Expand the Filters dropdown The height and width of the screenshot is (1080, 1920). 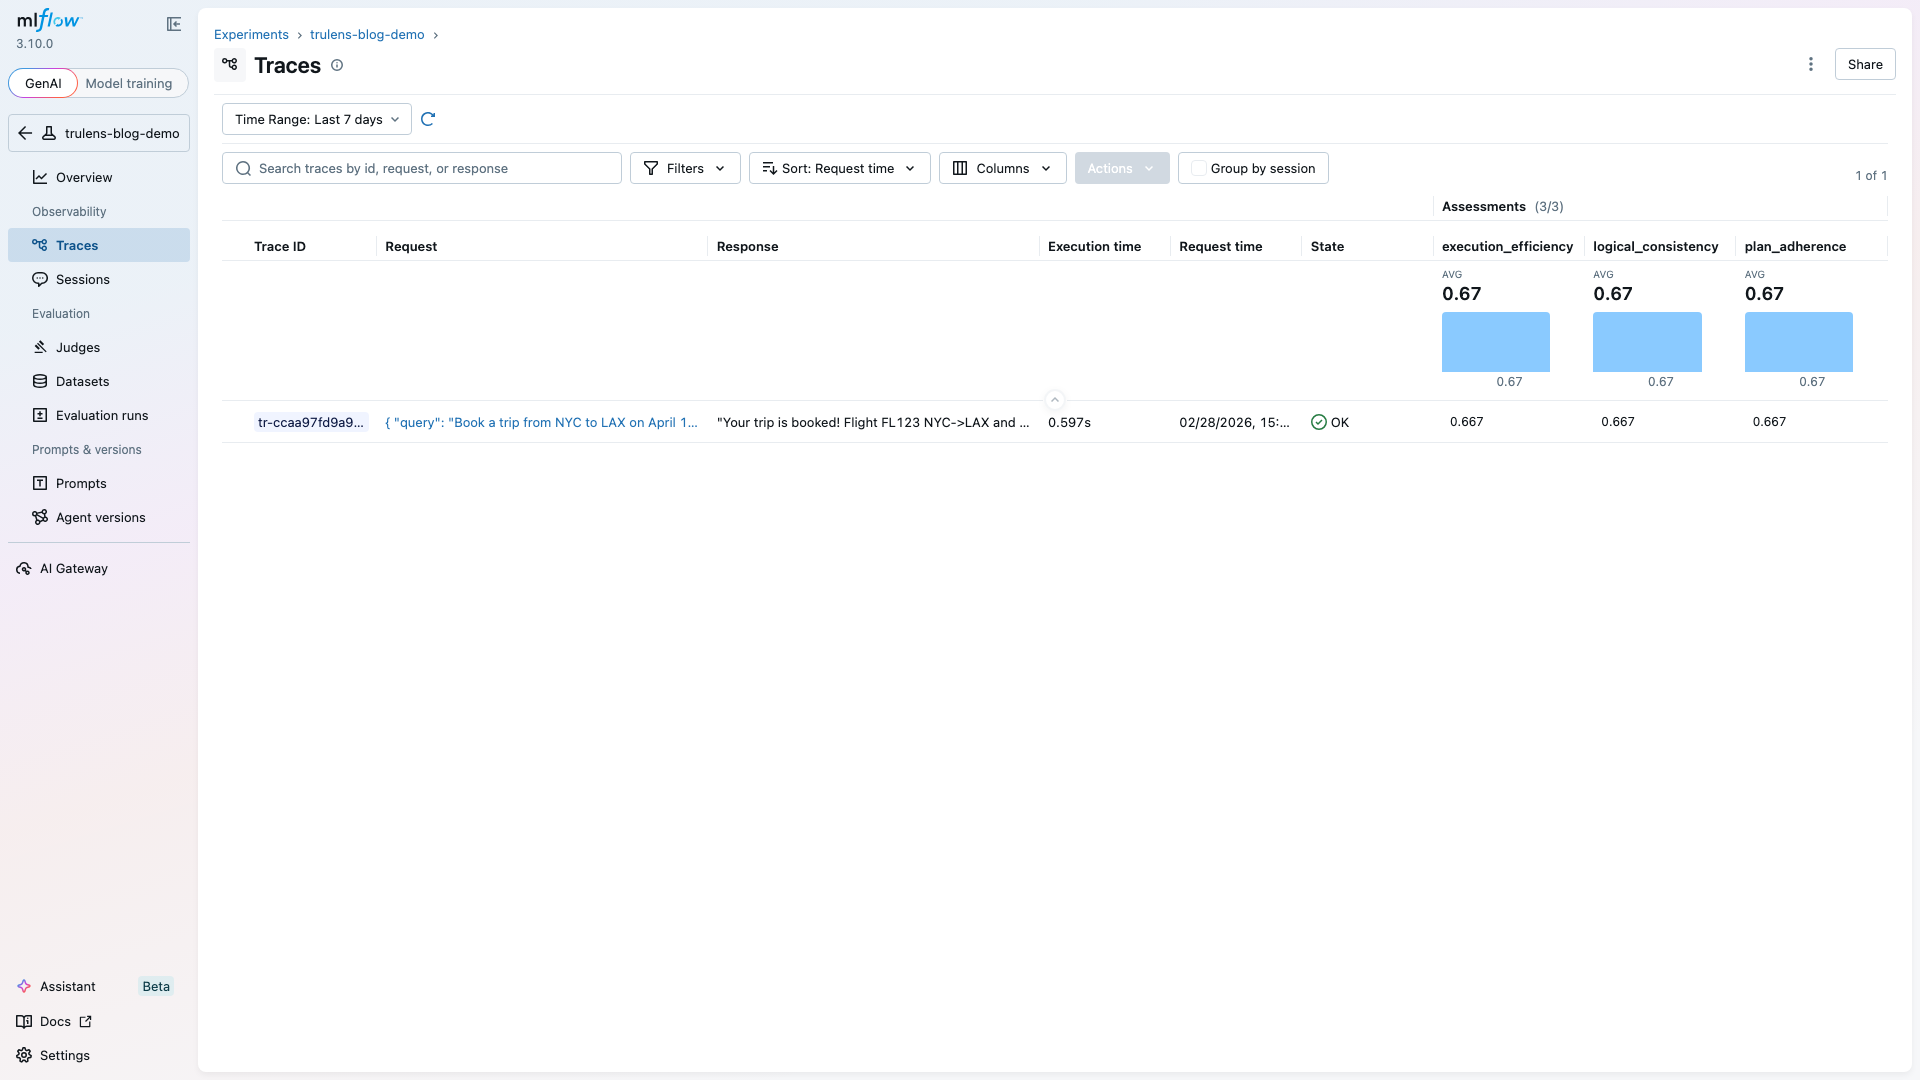pyautogui.click(x=685, y=168)
